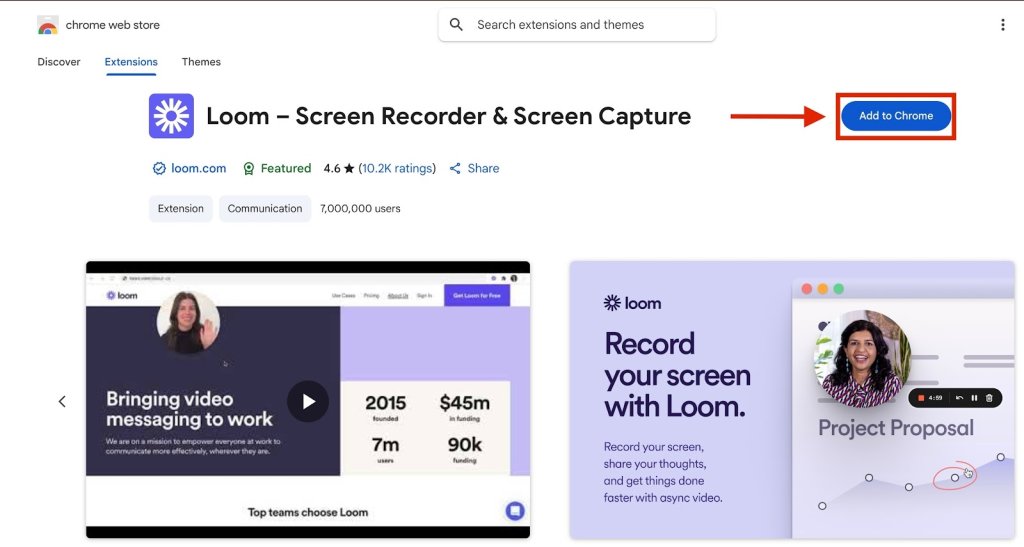
Task: Open the Record your screen with Loom image
Action: coord(792,400)
